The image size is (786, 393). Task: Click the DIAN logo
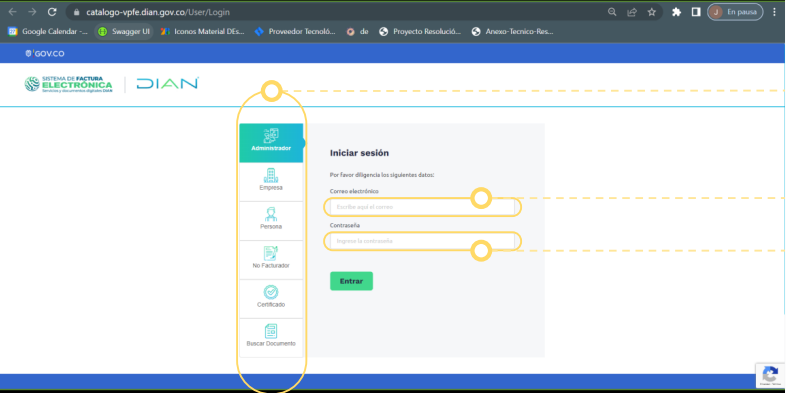tap(167, 84)
